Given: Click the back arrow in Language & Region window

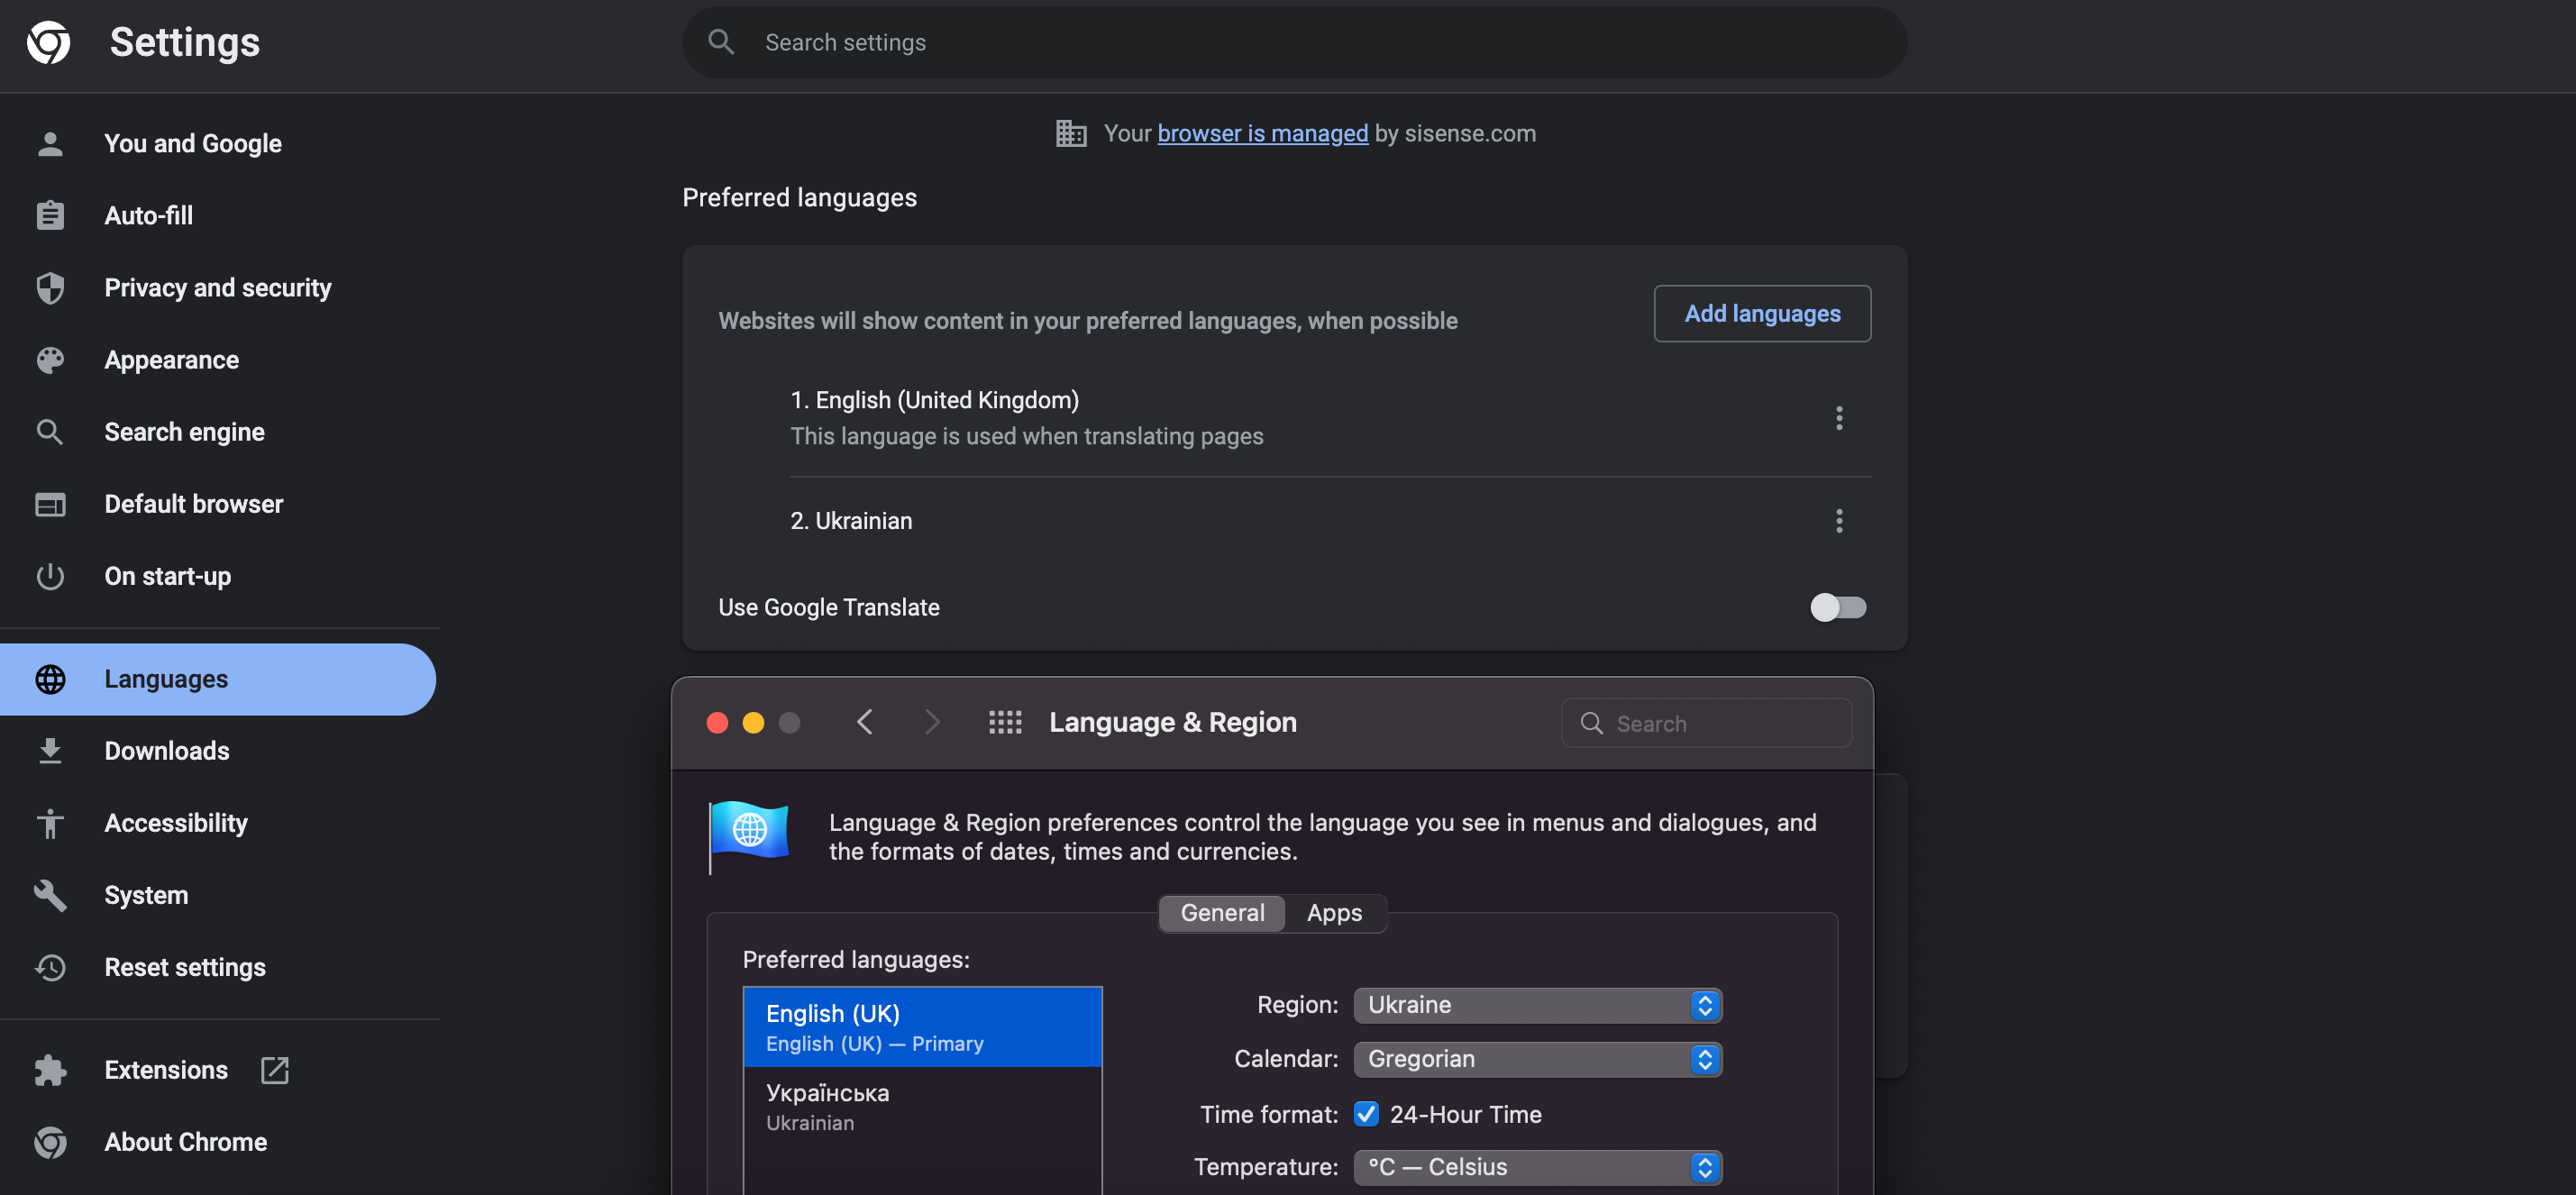Looking at the screenshot, I should 865,722.
